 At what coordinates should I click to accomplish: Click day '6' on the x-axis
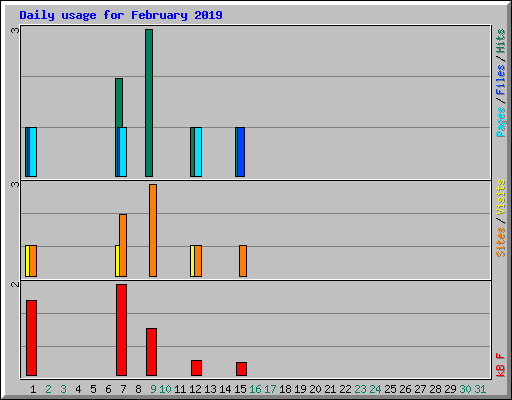[x=108, y=389]
